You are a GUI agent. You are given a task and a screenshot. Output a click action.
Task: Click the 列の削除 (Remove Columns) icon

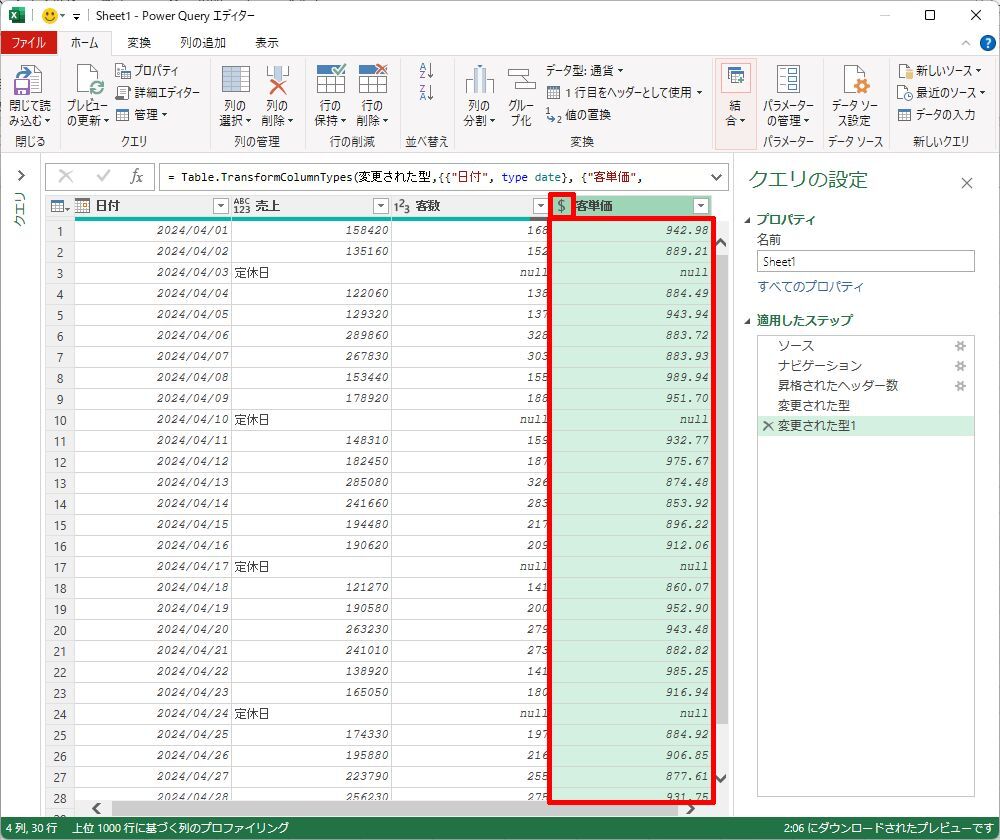pos(276,82)
